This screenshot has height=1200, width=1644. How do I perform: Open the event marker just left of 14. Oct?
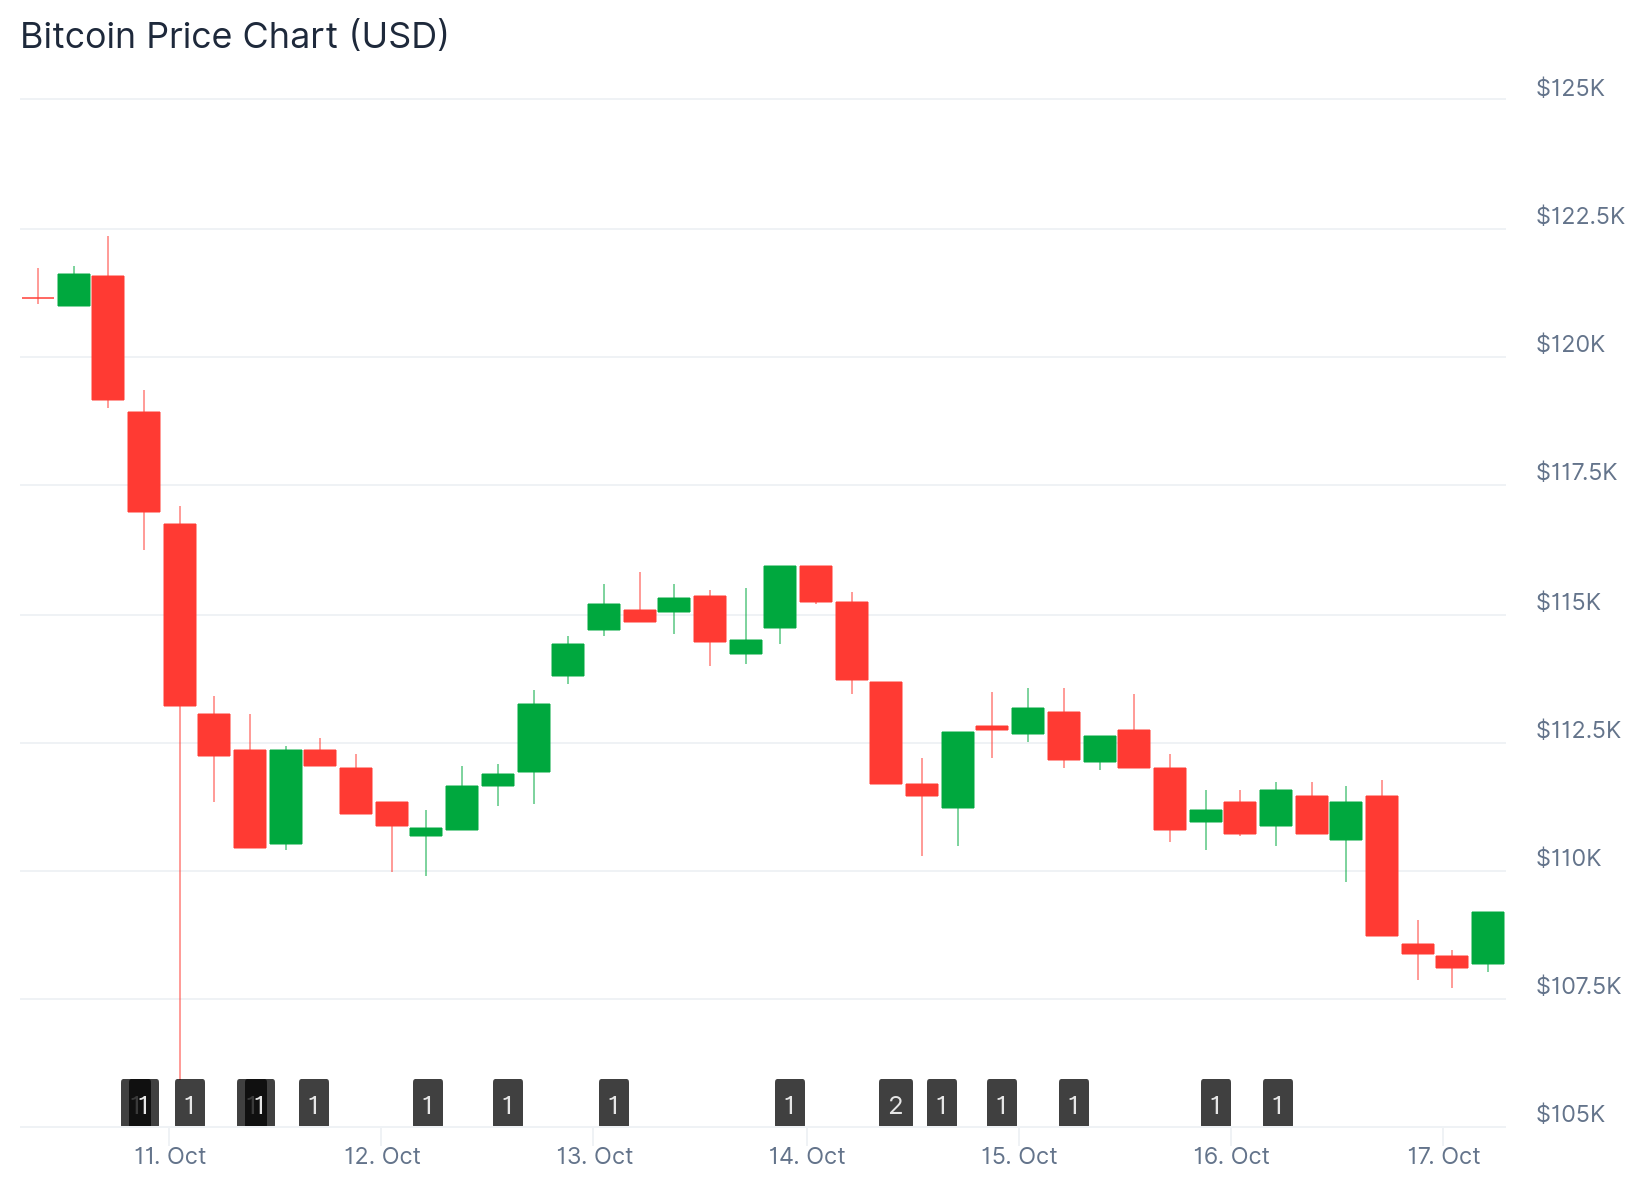click(790, 1103)
